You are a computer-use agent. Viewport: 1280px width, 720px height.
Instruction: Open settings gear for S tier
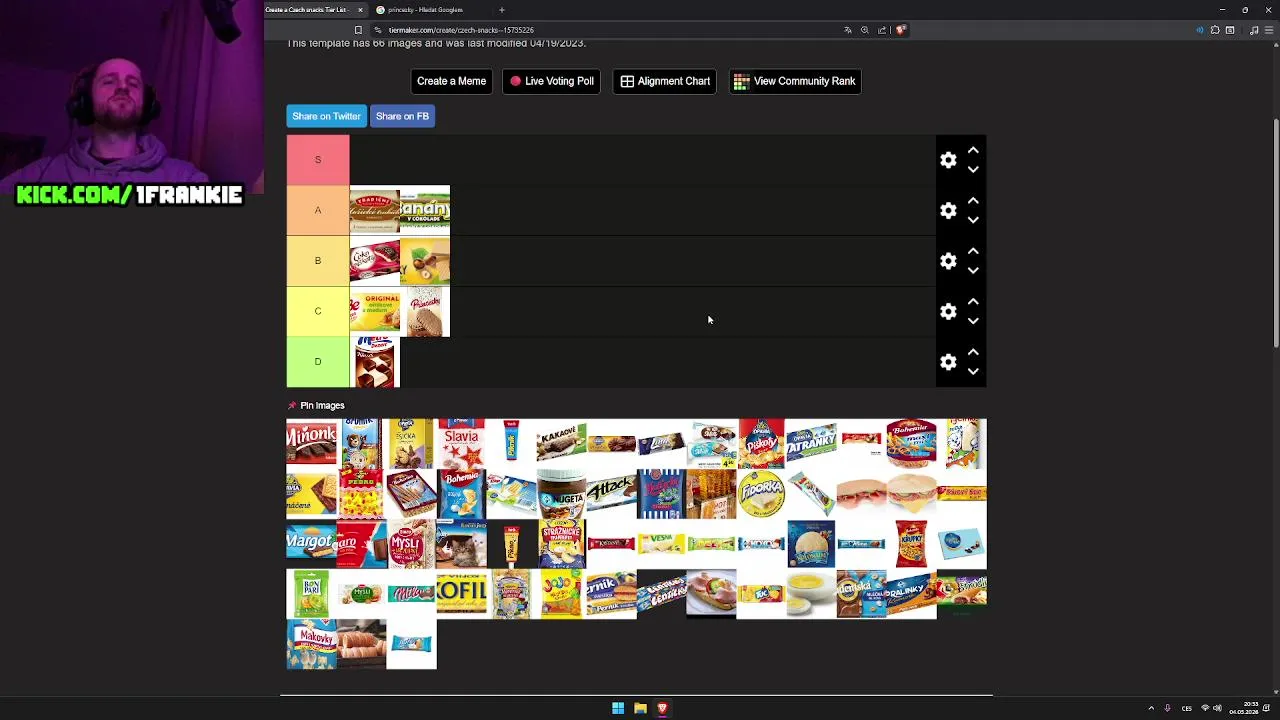tap(948, 160)
